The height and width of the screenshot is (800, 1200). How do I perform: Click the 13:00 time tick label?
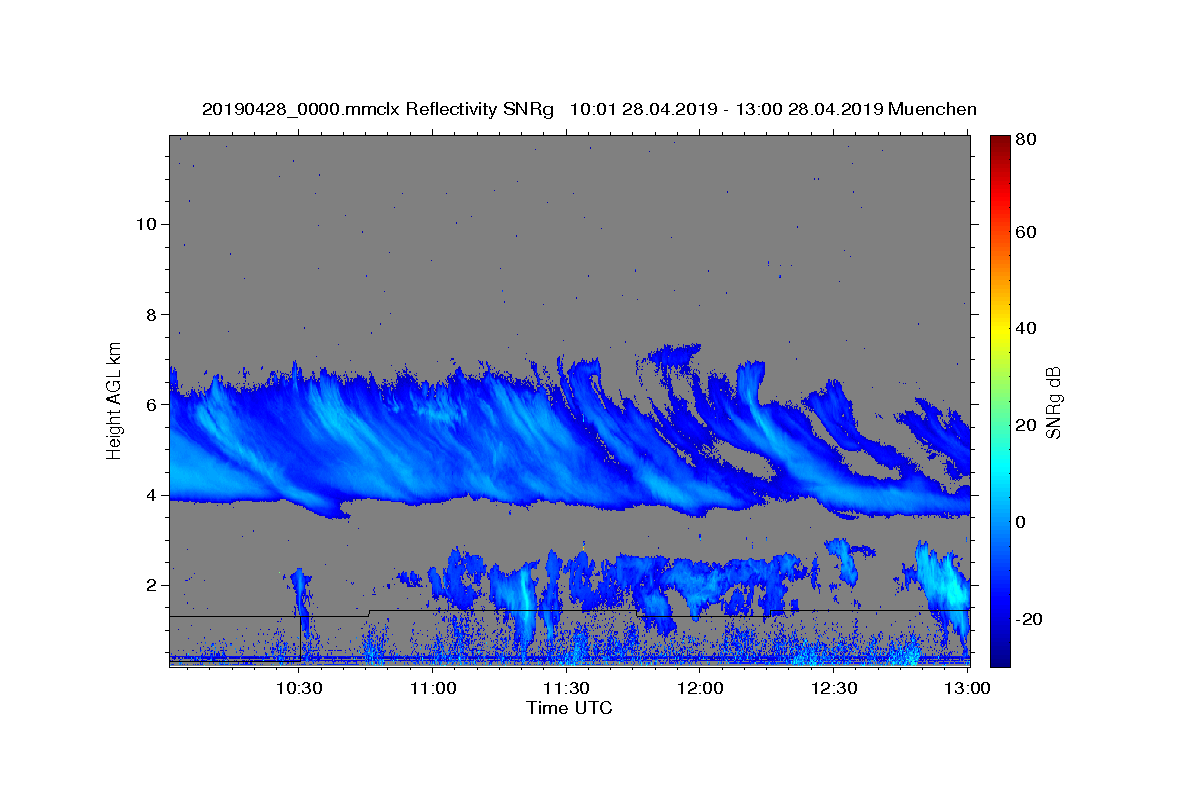[967, 688]
